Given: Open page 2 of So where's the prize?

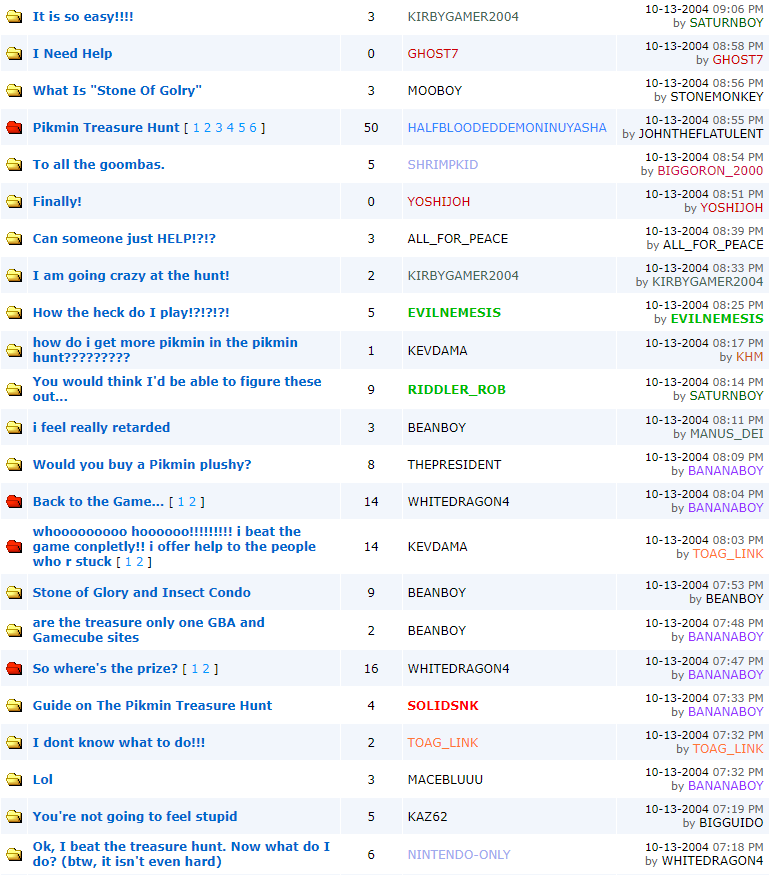Looking at the screenshot, I should (x=209, y=669).
